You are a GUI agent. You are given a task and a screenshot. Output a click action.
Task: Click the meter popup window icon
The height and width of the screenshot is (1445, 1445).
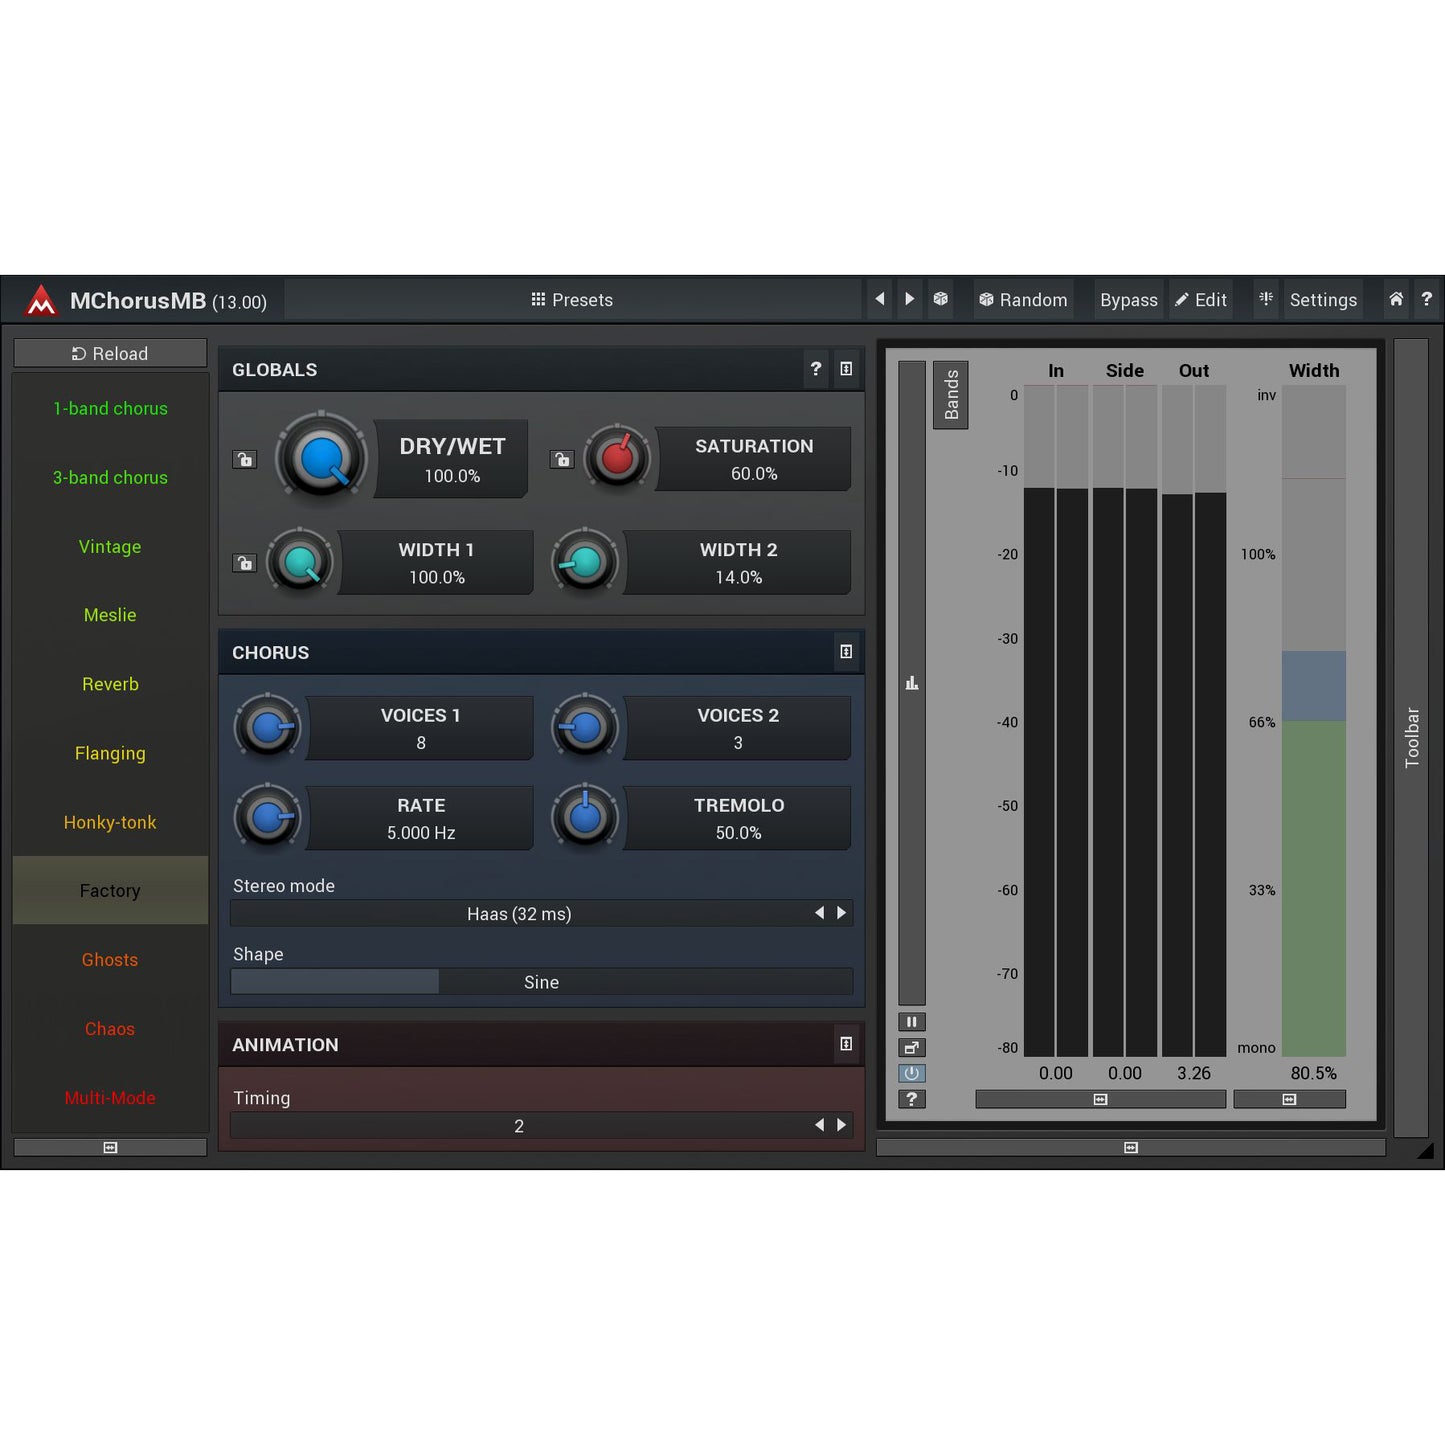click(x=911, y=1048)
